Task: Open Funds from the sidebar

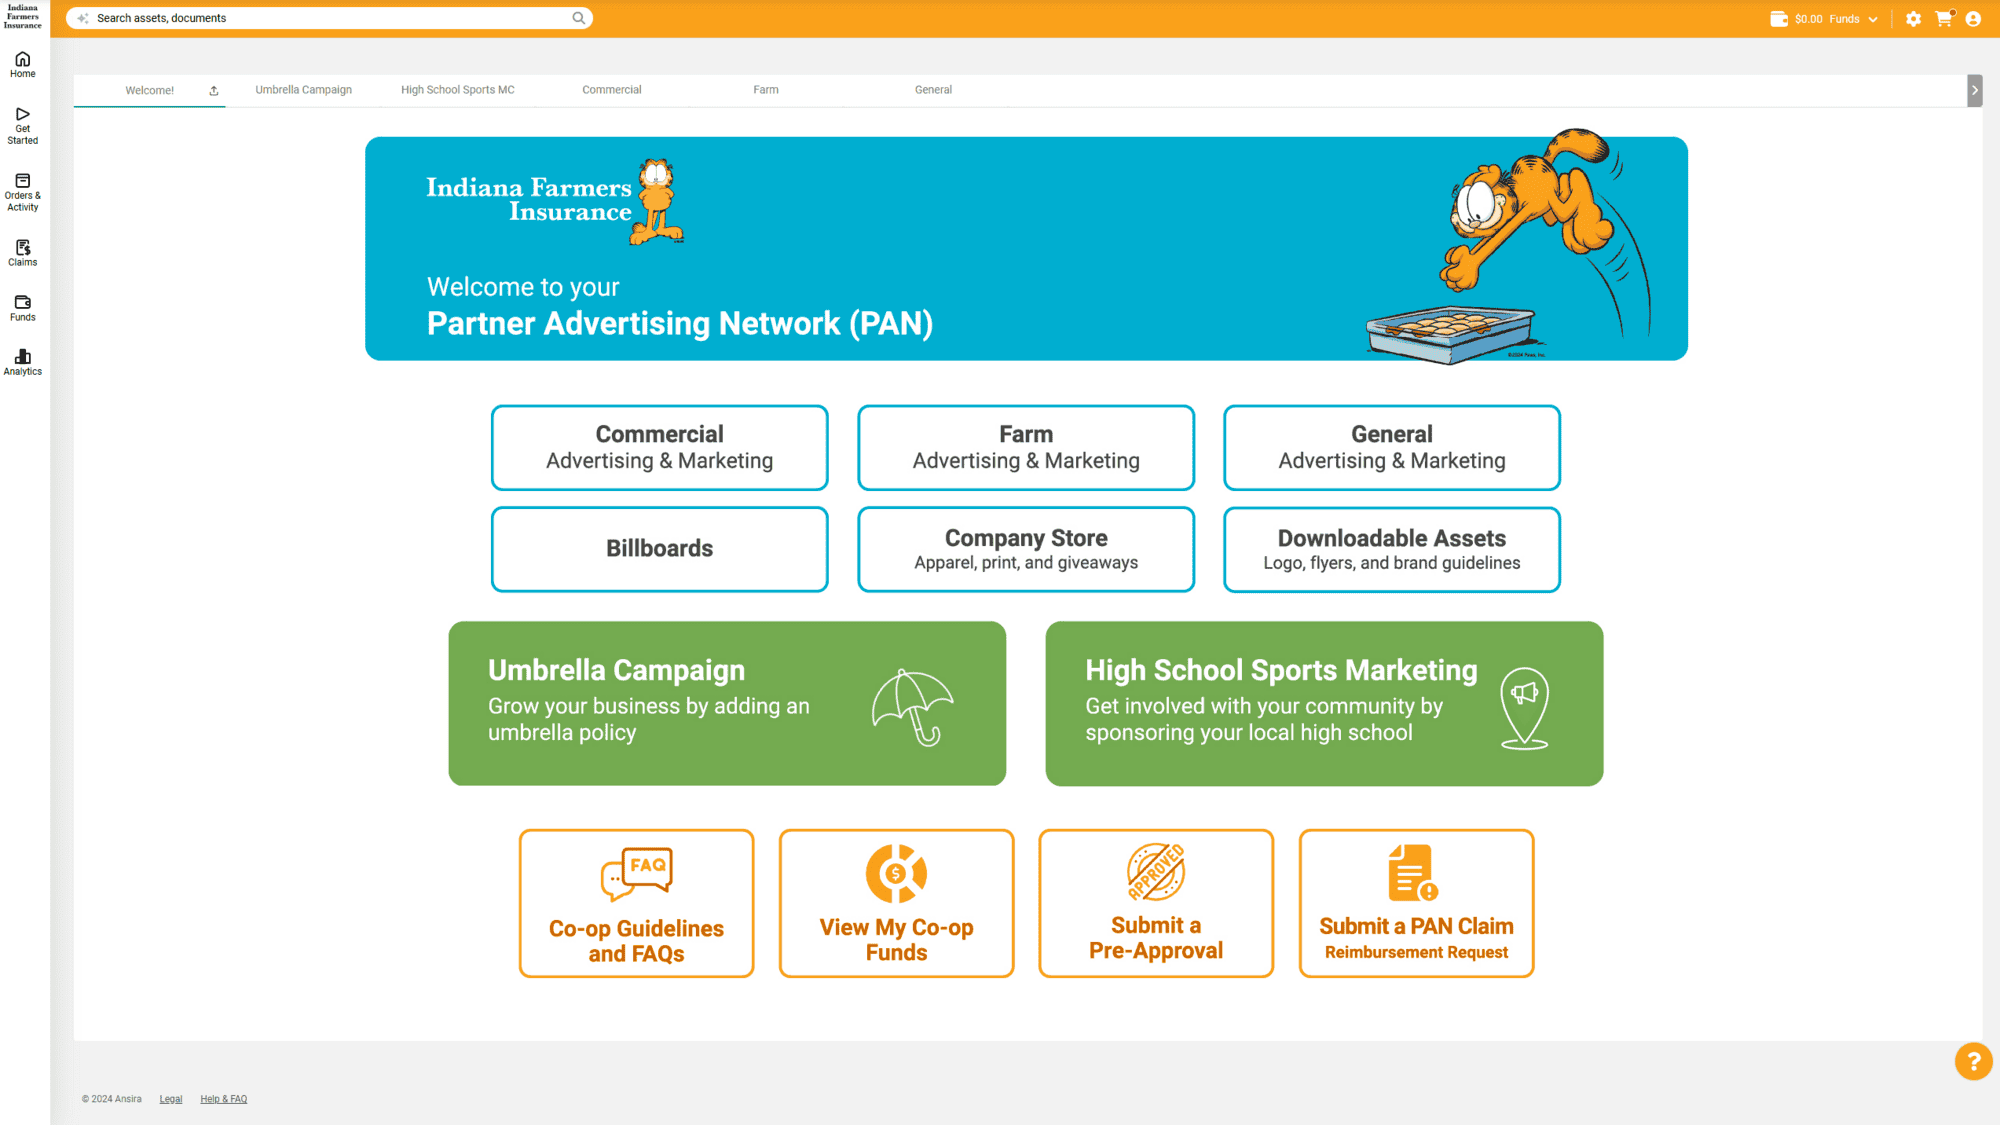Action: (22, 308)
